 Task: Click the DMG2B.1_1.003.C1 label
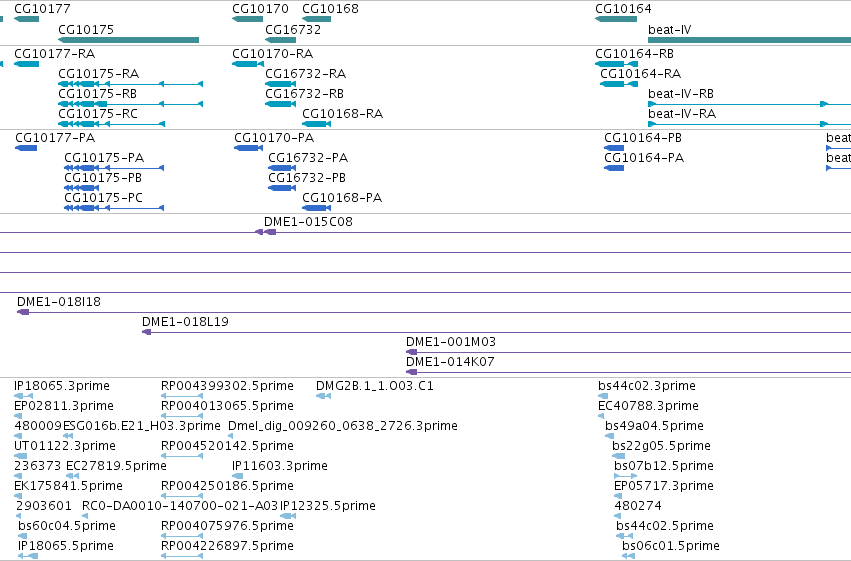pyautogui.click(x=375, y=386)
